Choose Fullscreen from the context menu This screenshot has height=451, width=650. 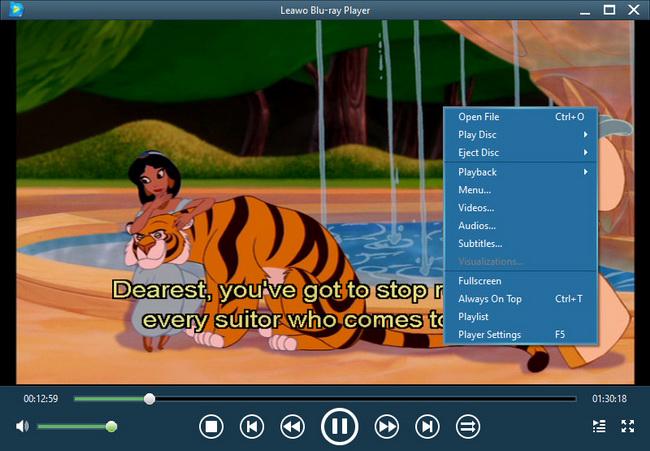tap(521, 281)
